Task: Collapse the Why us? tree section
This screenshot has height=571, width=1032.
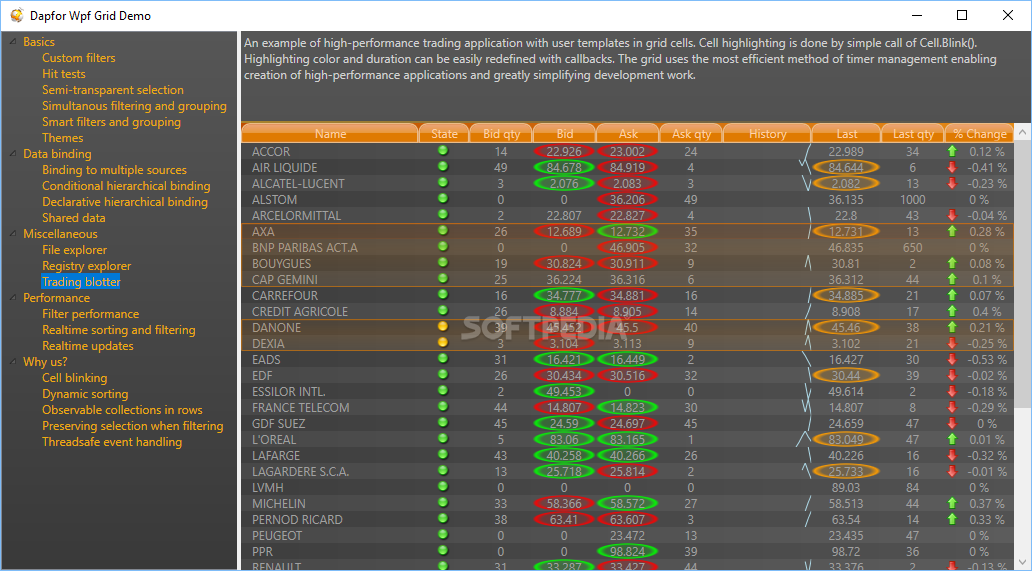Action: pos(13,362)
